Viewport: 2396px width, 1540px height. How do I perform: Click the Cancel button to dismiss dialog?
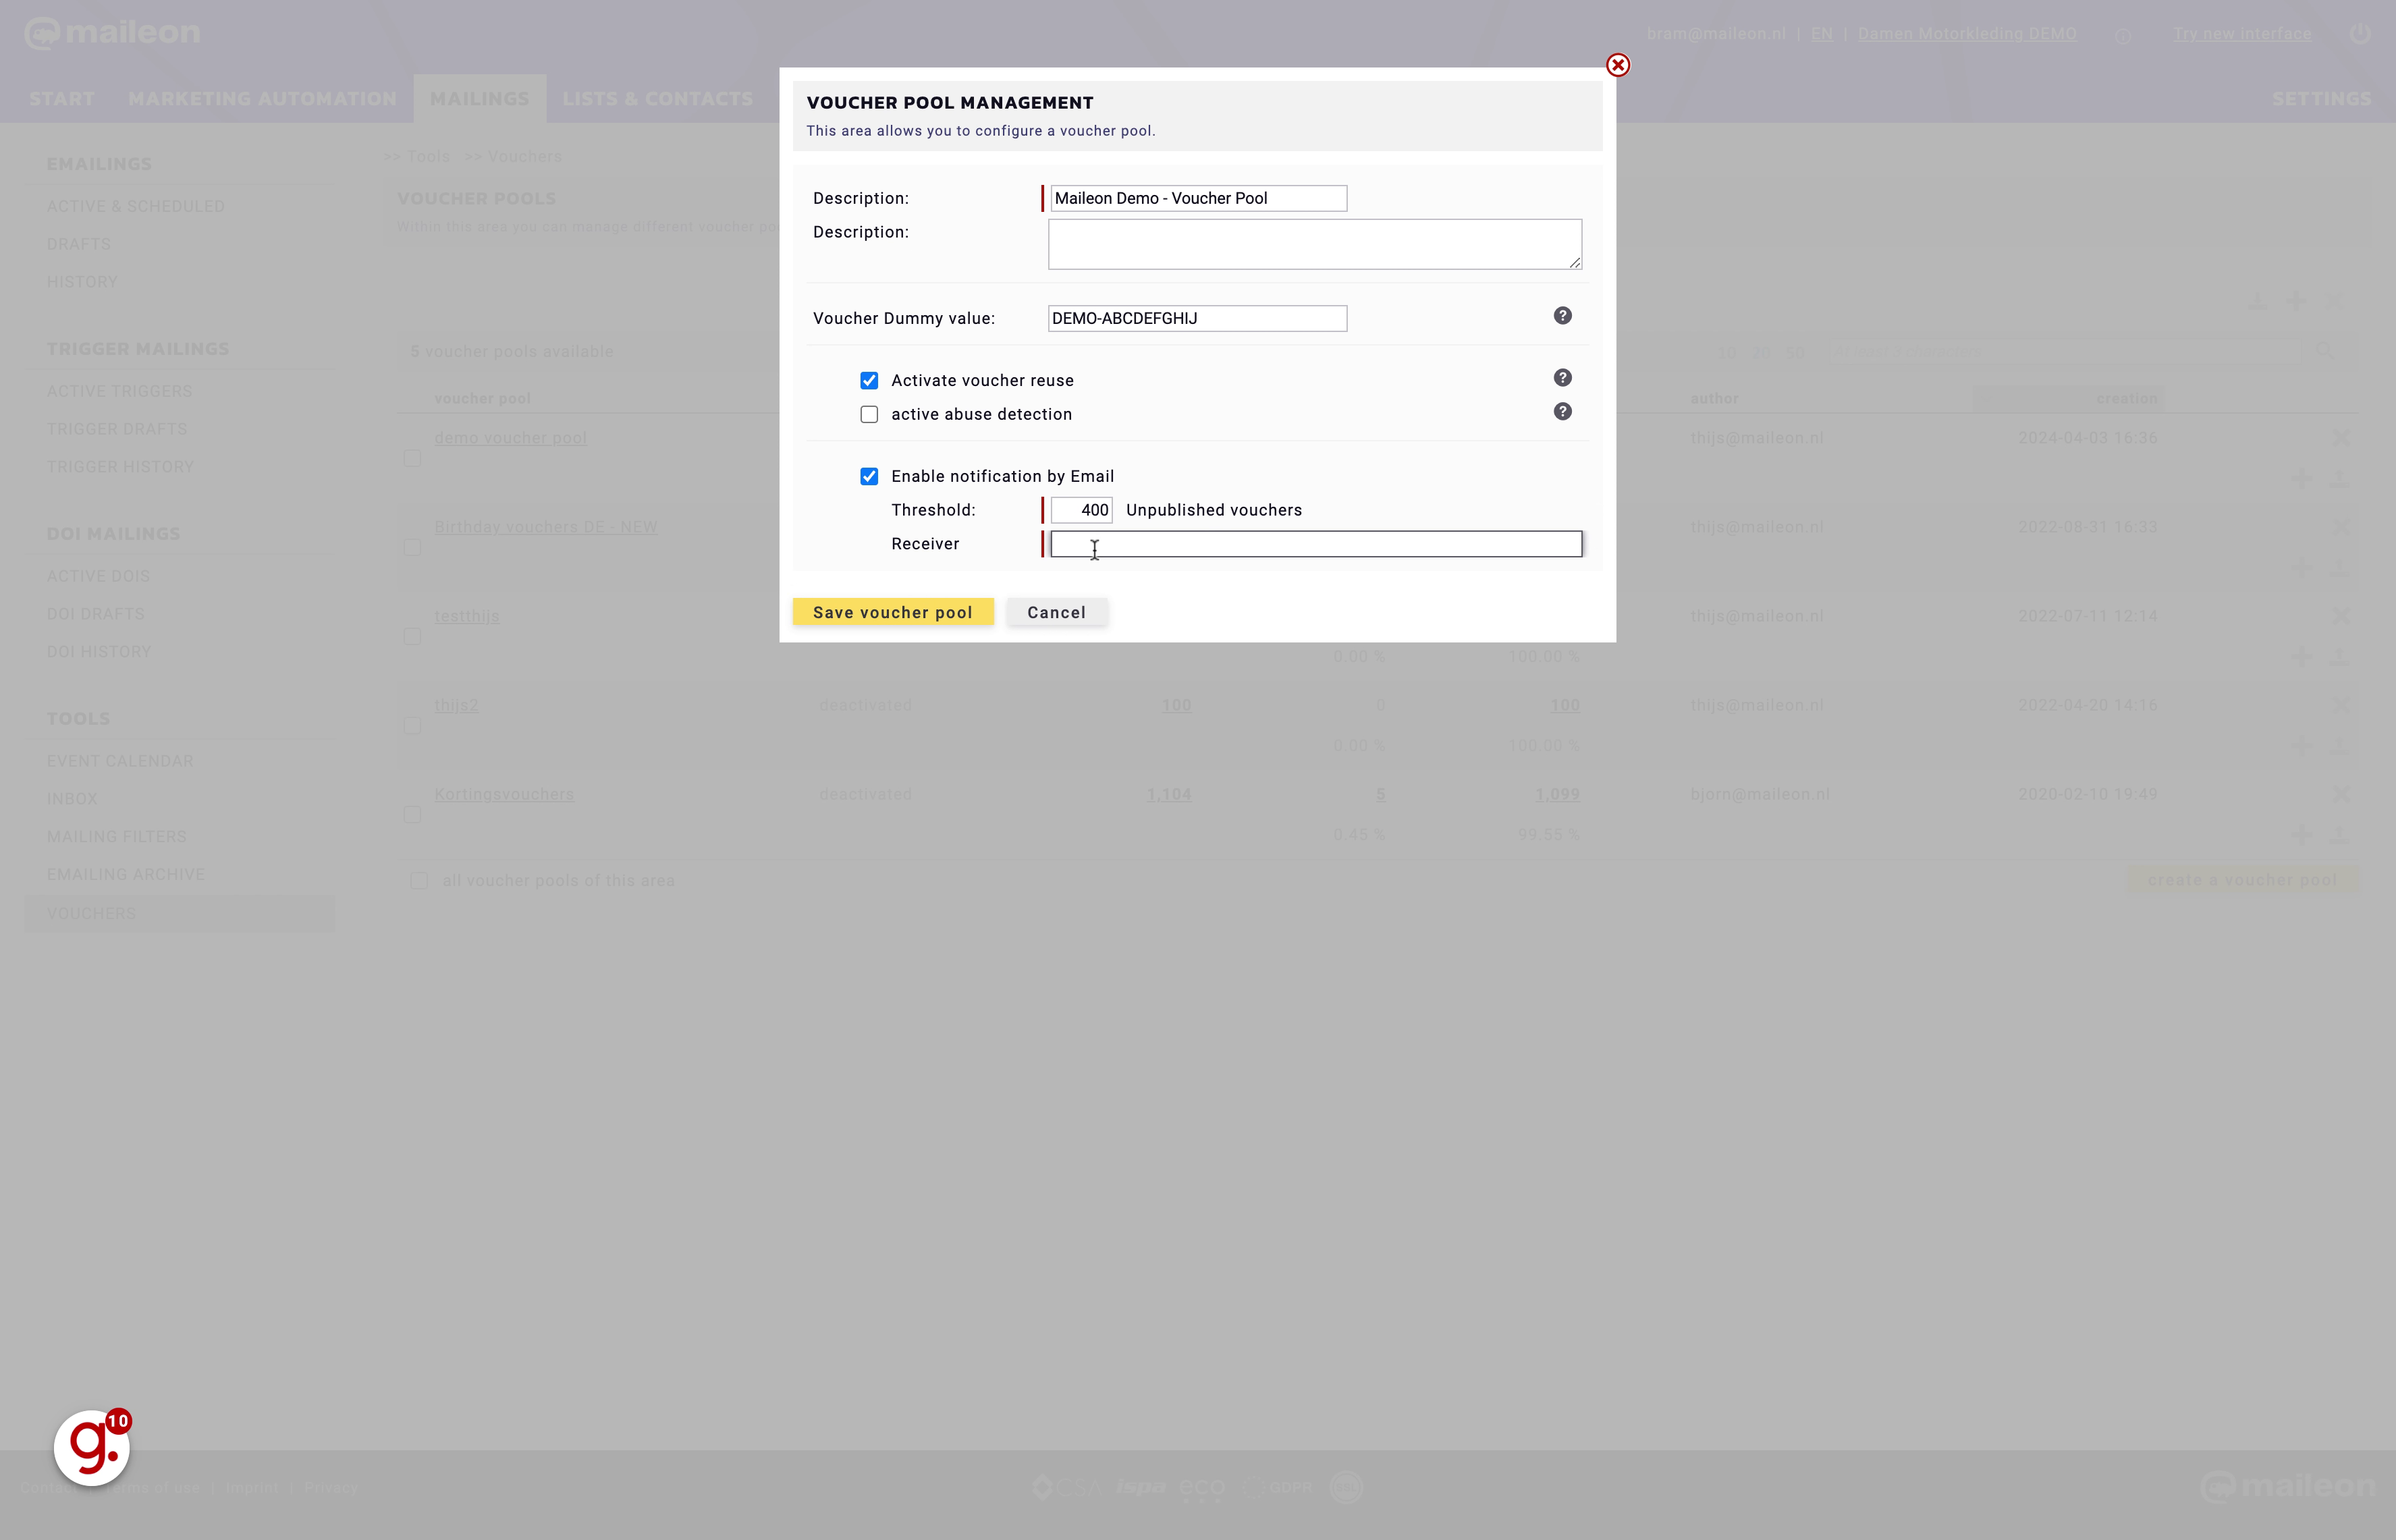click(1056, 611)
